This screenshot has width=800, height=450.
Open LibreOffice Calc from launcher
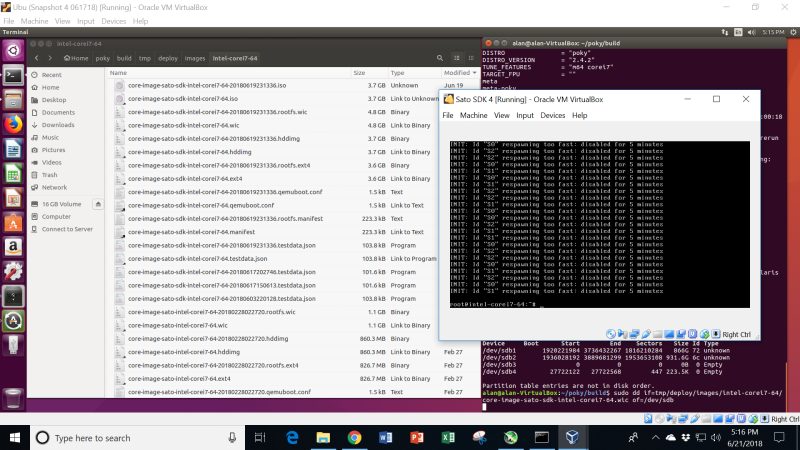[13, 174]
